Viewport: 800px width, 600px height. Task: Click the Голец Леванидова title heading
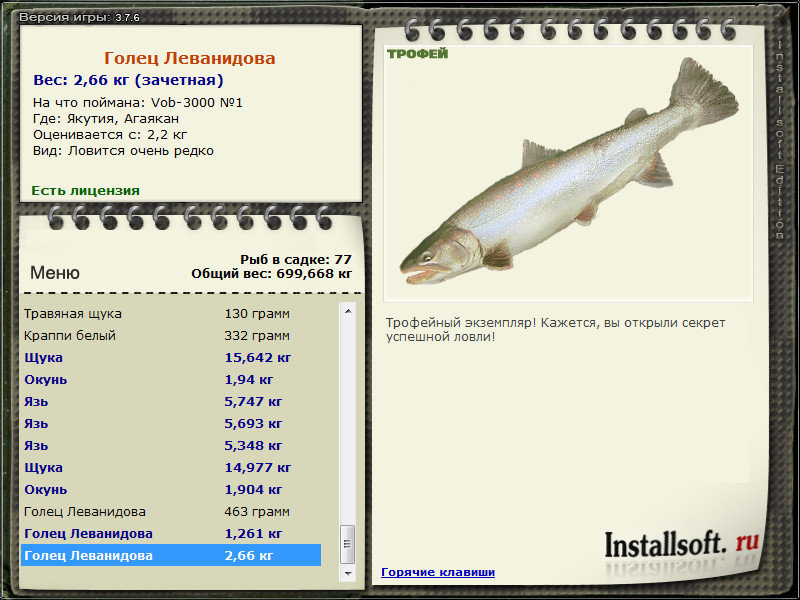(x=189, y=58)
